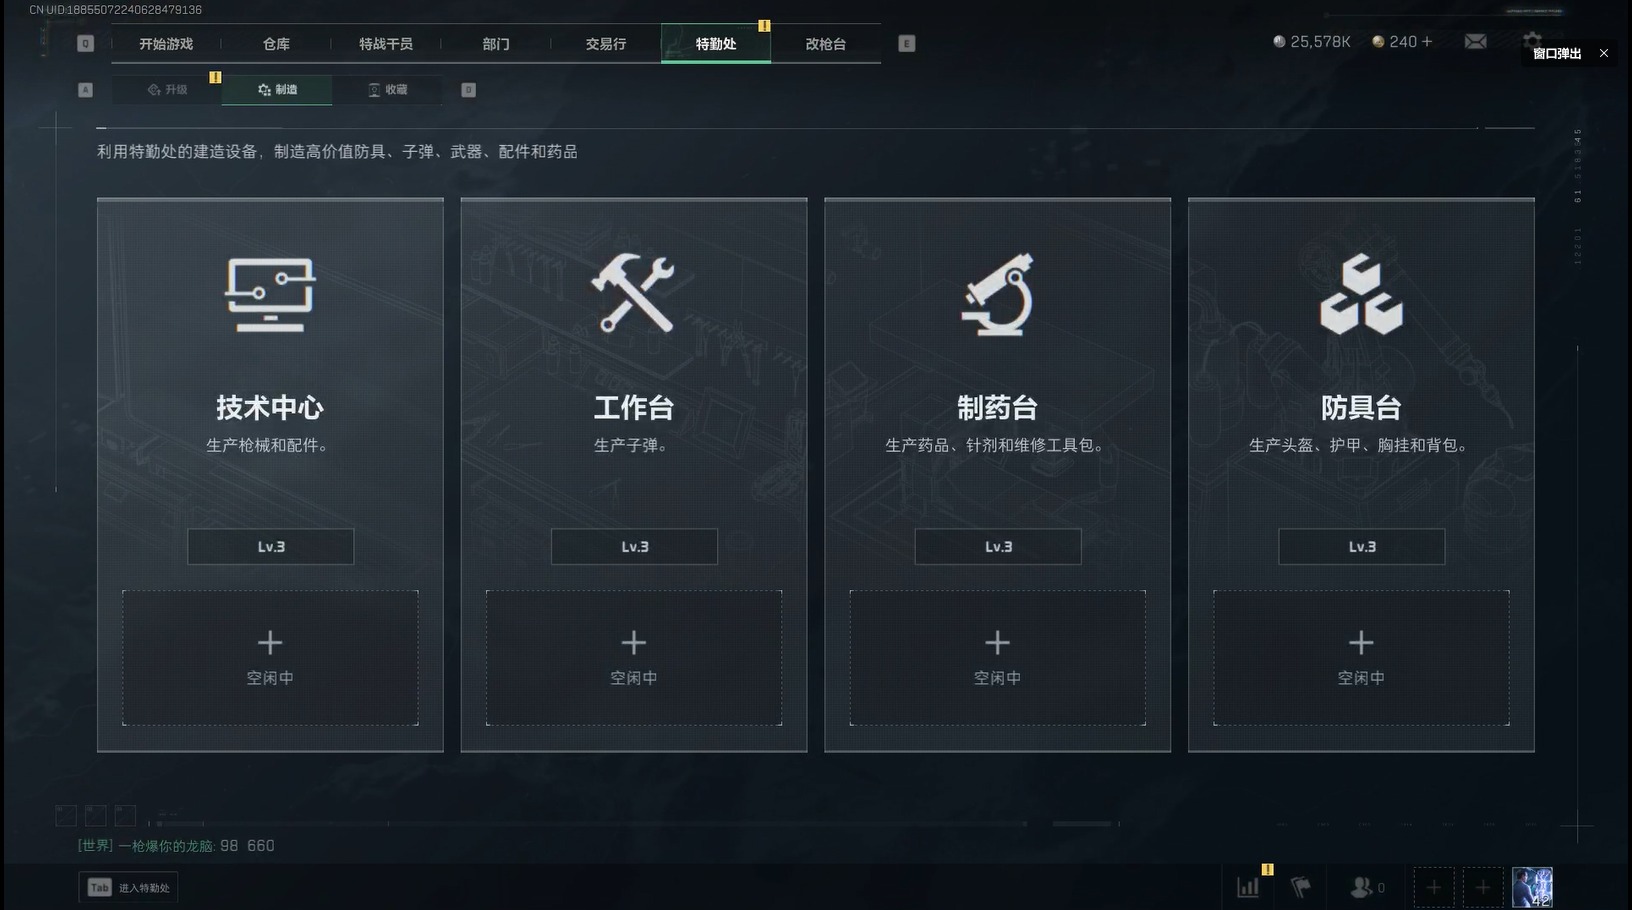1632x910 pixels.
Task: Click the 制药台 microscope icon
Action: pos(997,294)
